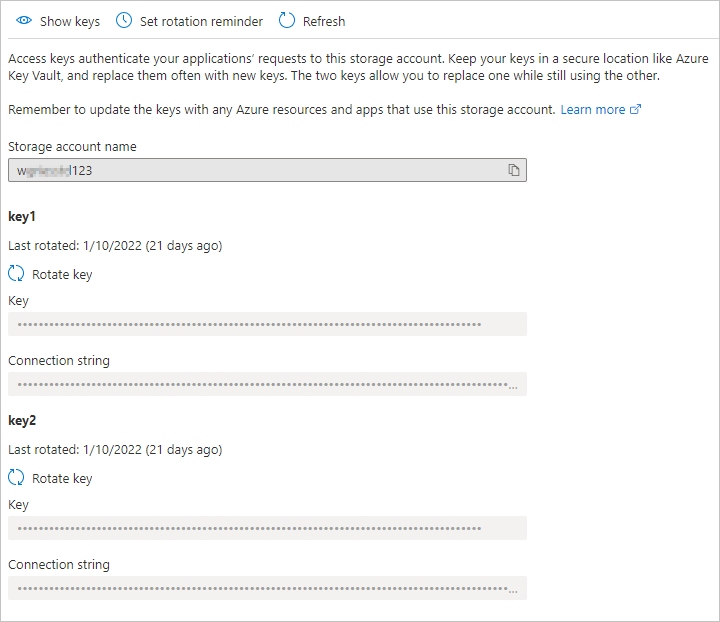Click the 'Remember to update the keys' paragraph
Viewport: 720px width, 622px height.
(281, 110)
